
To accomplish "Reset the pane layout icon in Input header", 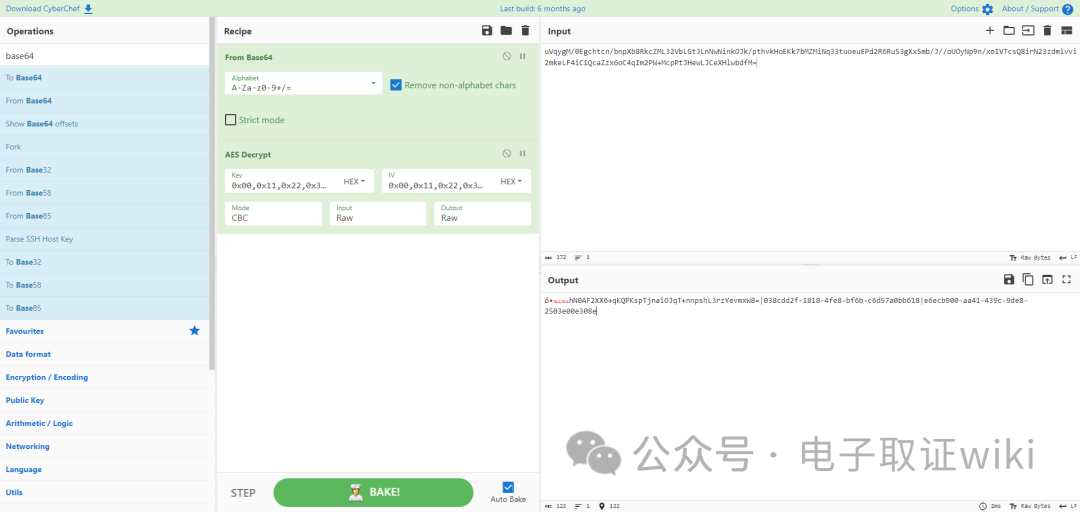I will [x=1067, y=30].
